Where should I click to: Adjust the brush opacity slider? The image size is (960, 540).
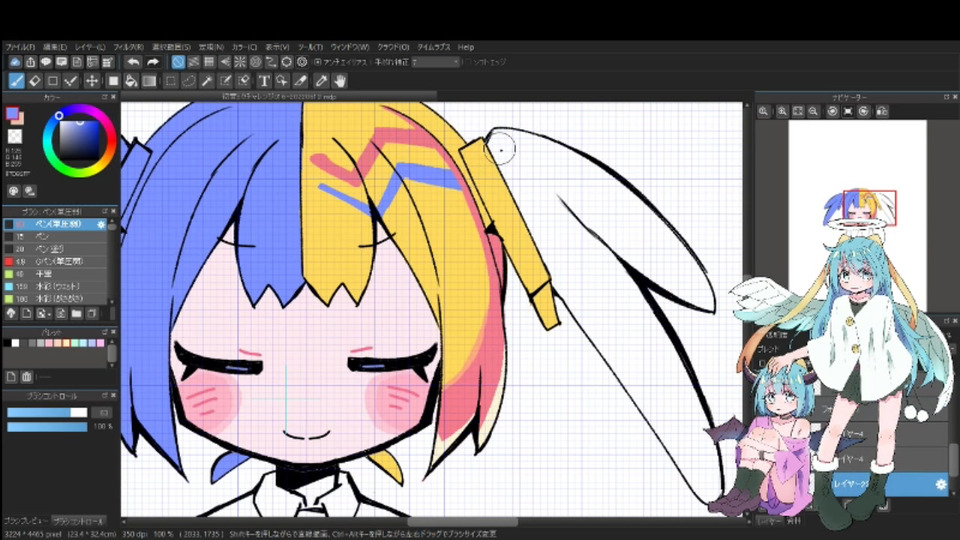click(47, 427)
